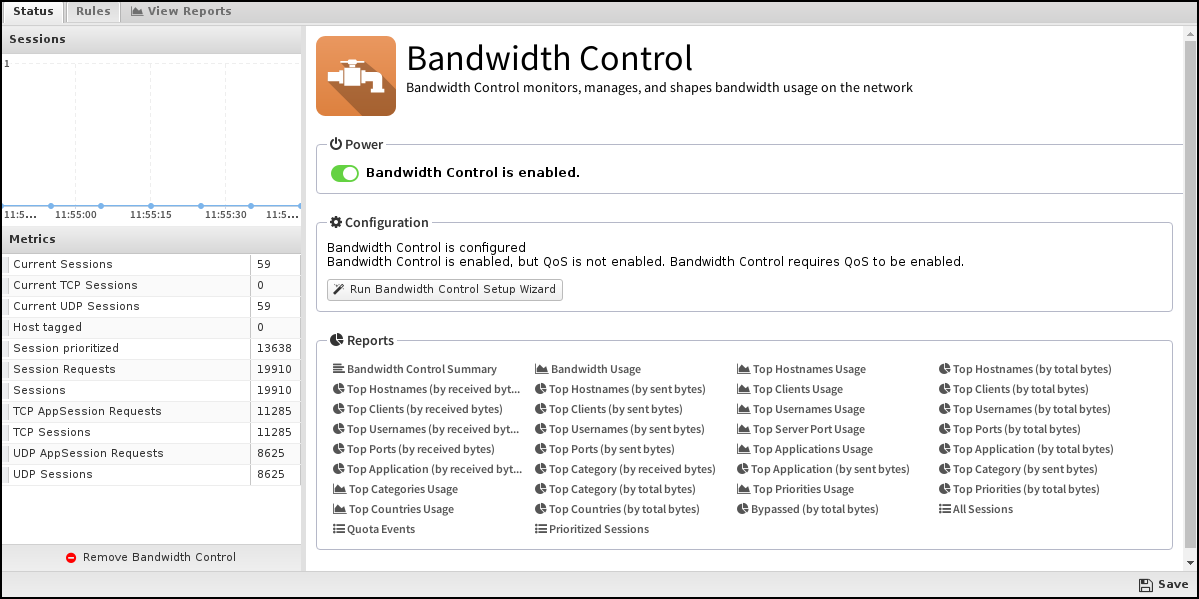
Task: Switch to the Rules tab
Action: [x=92, y=11]
